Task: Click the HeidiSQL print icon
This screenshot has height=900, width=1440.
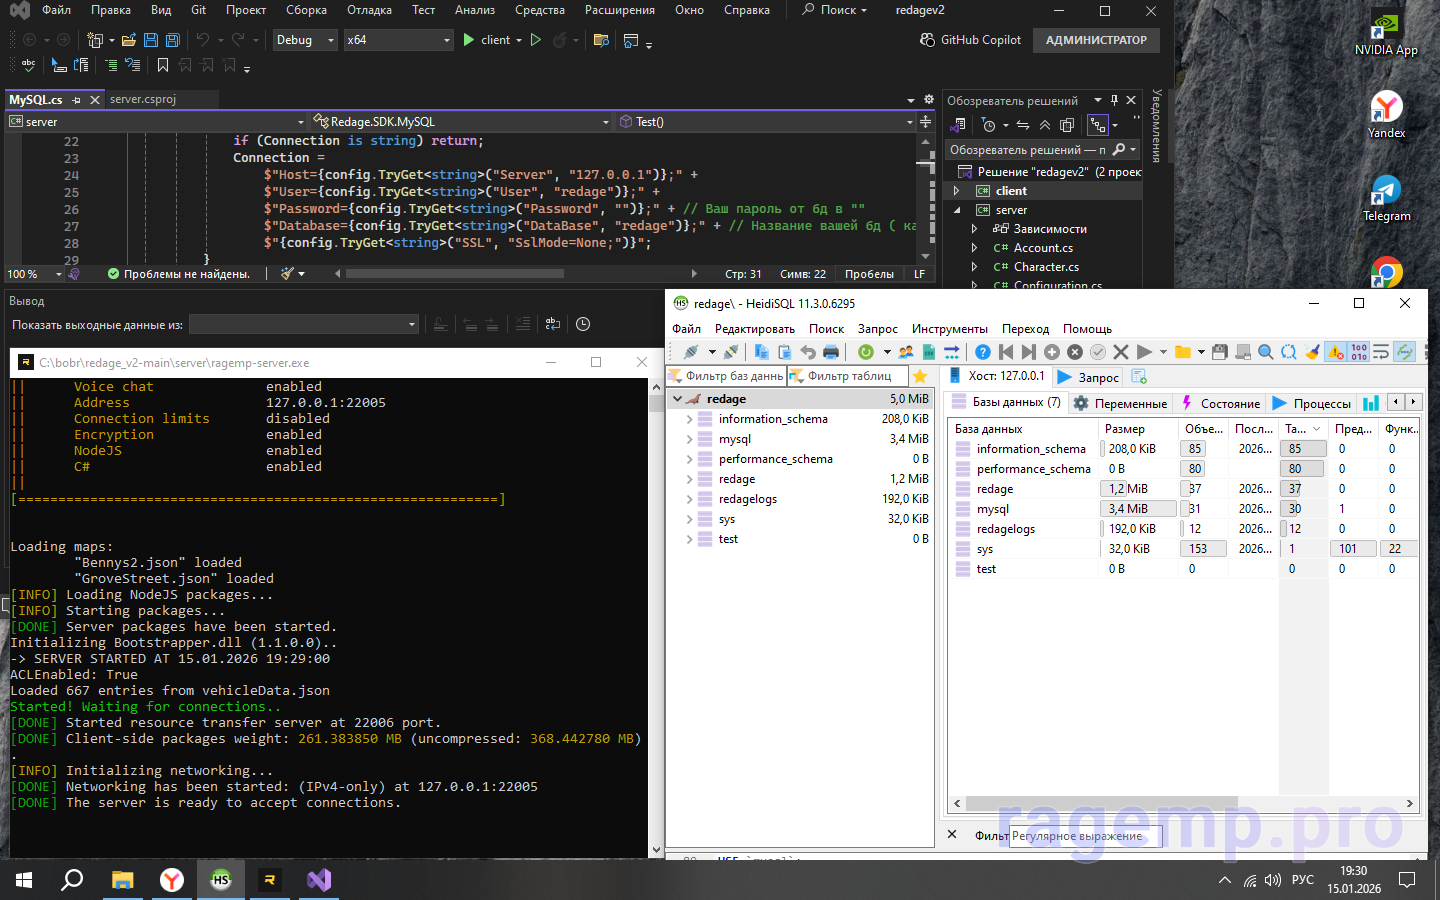Action: coord(830,352)
